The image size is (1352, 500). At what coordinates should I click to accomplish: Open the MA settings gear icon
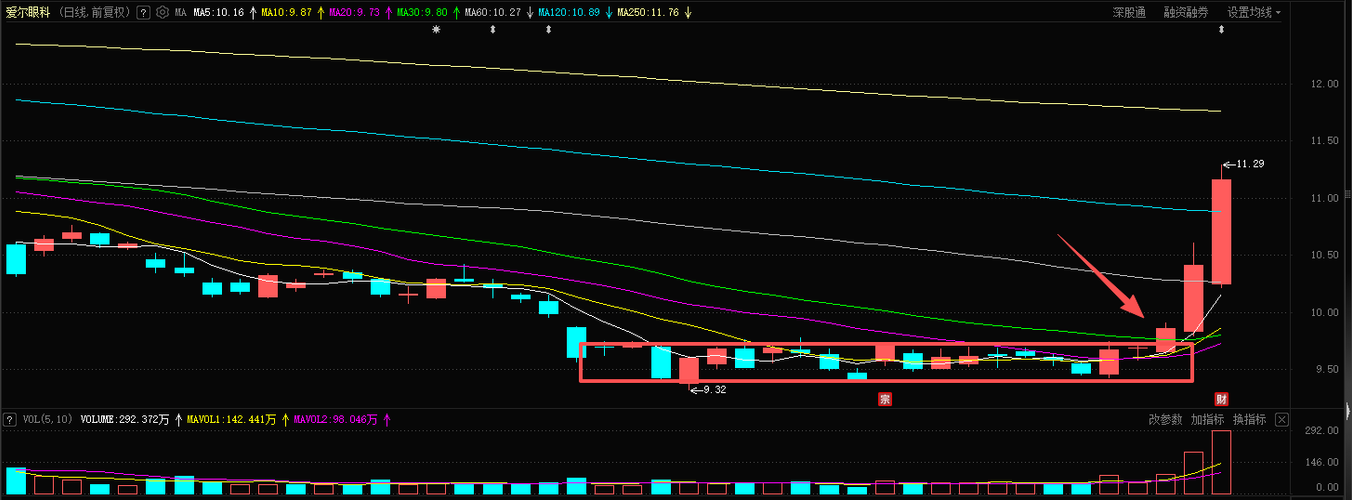click(x=163, y=13)
